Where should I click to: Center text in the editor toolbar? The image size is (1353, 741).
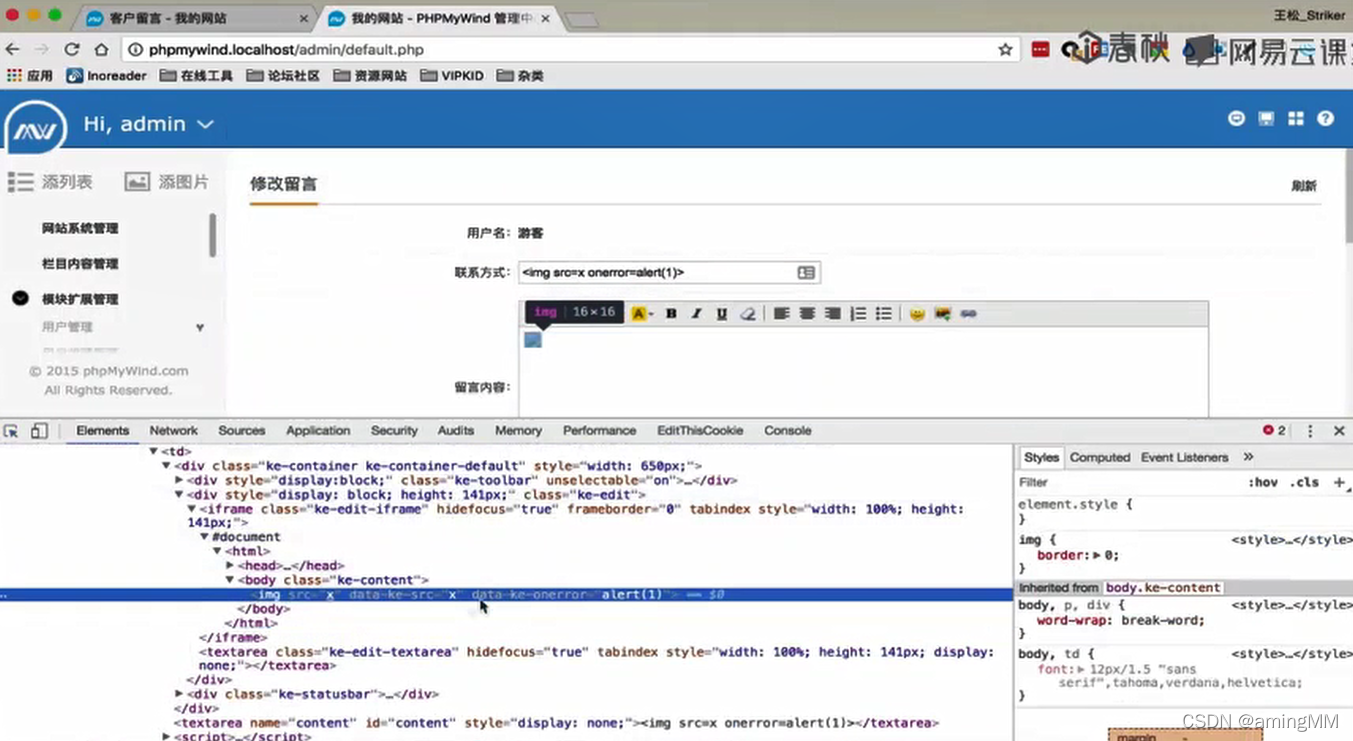pos(807,313)
